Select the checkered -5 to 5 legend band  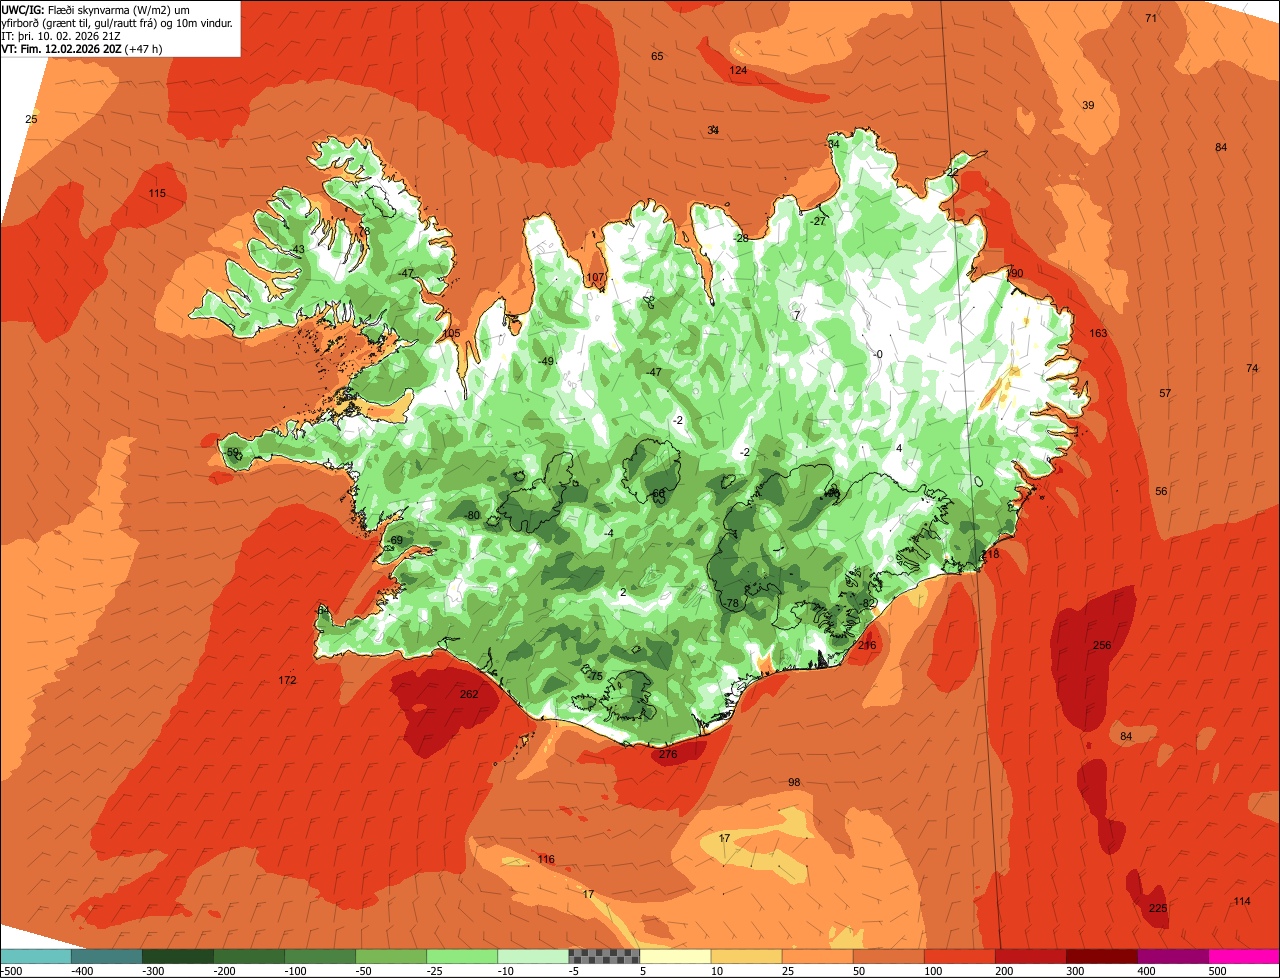click(604, 956)
